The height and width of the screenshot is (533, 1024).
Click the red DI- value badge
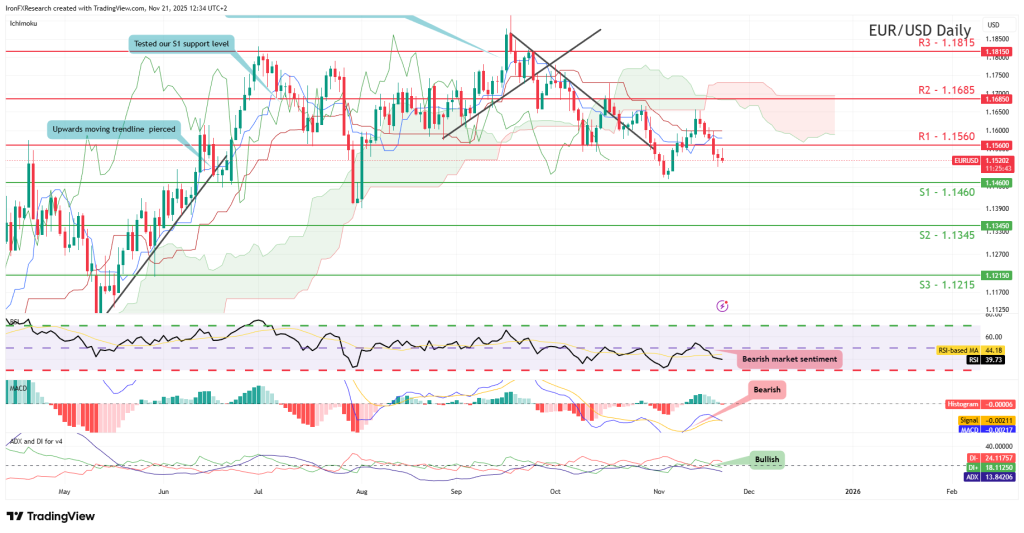[x=993, y=457]
